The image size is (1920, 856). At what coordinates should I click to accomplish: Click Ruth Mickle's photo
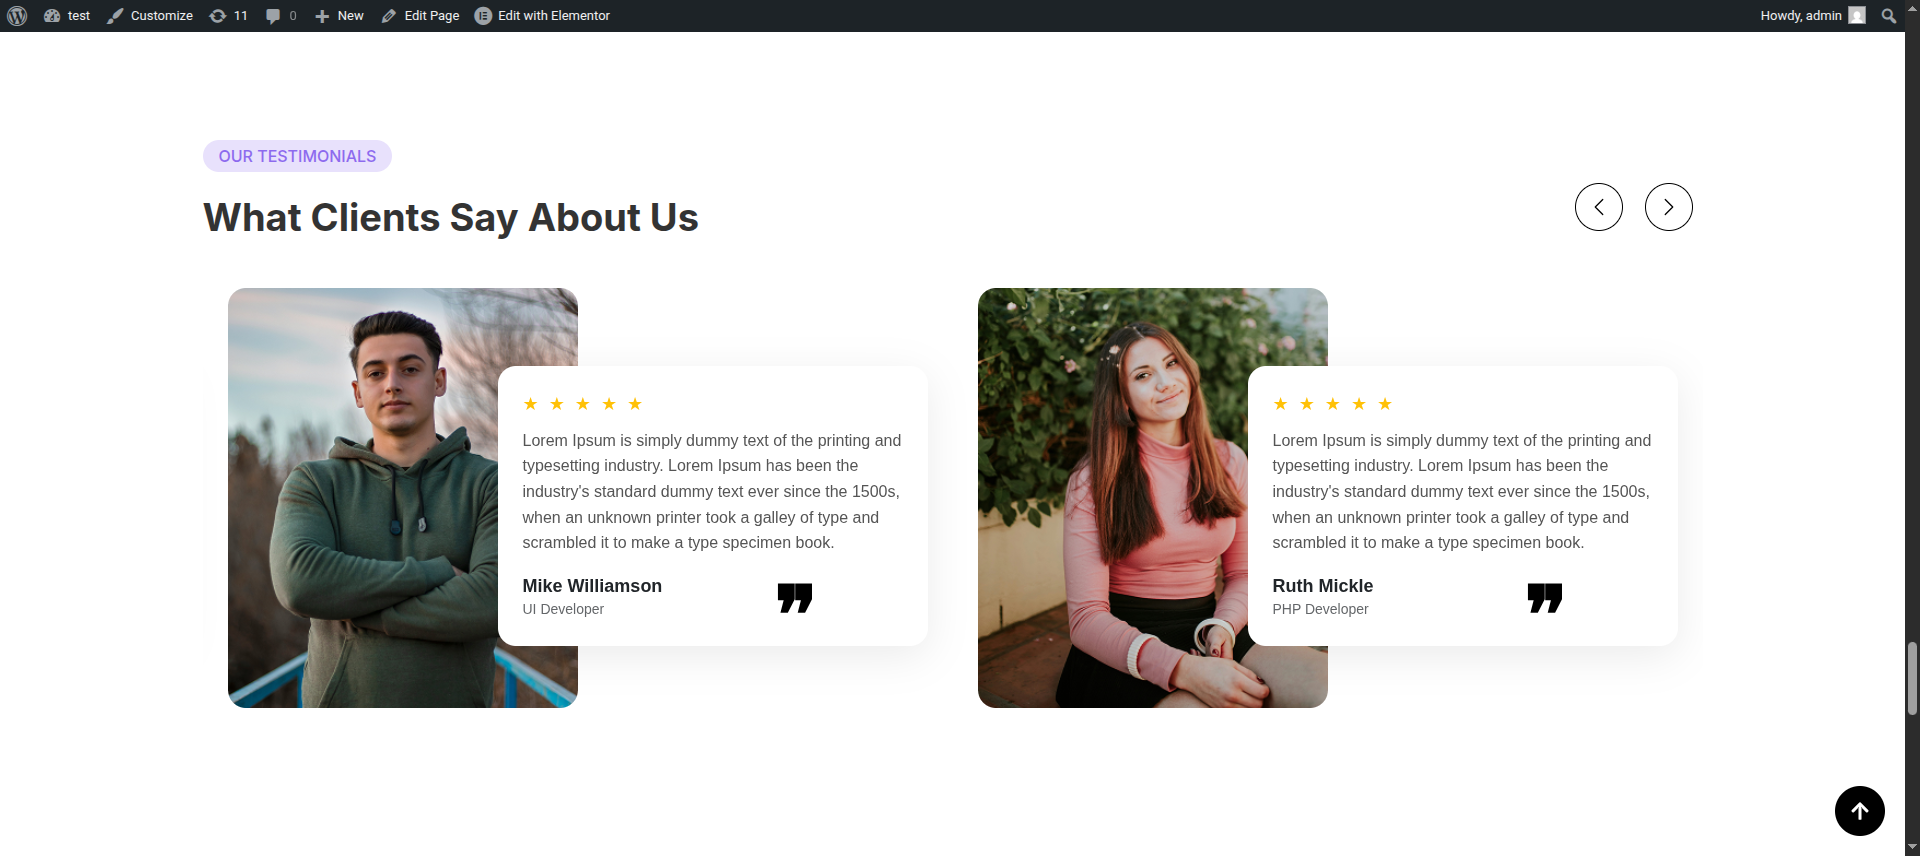(1113, 498)
